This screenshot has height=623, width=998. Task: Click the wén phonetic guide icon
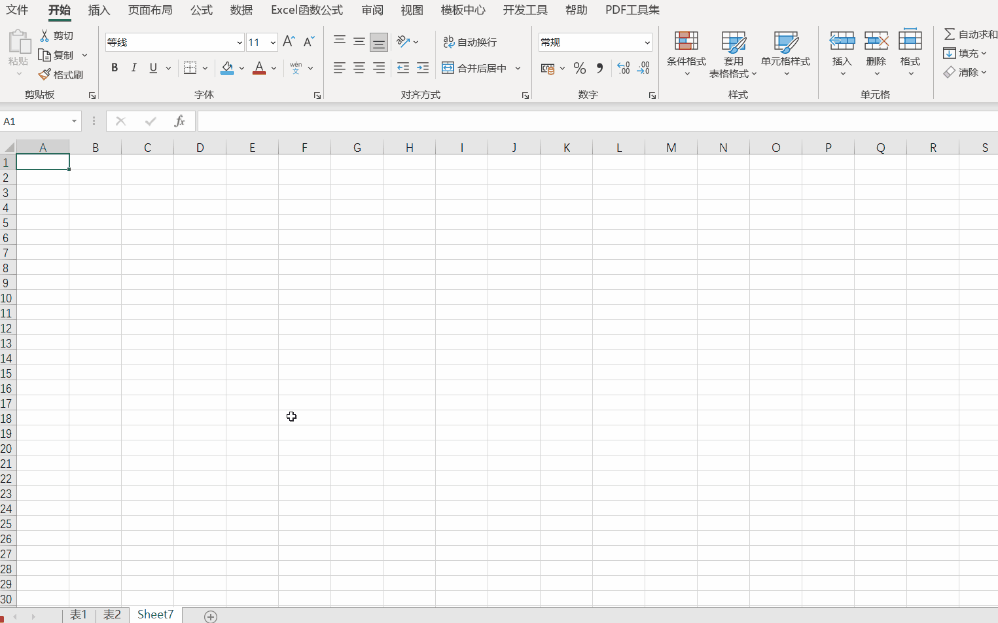coord(296,67)
